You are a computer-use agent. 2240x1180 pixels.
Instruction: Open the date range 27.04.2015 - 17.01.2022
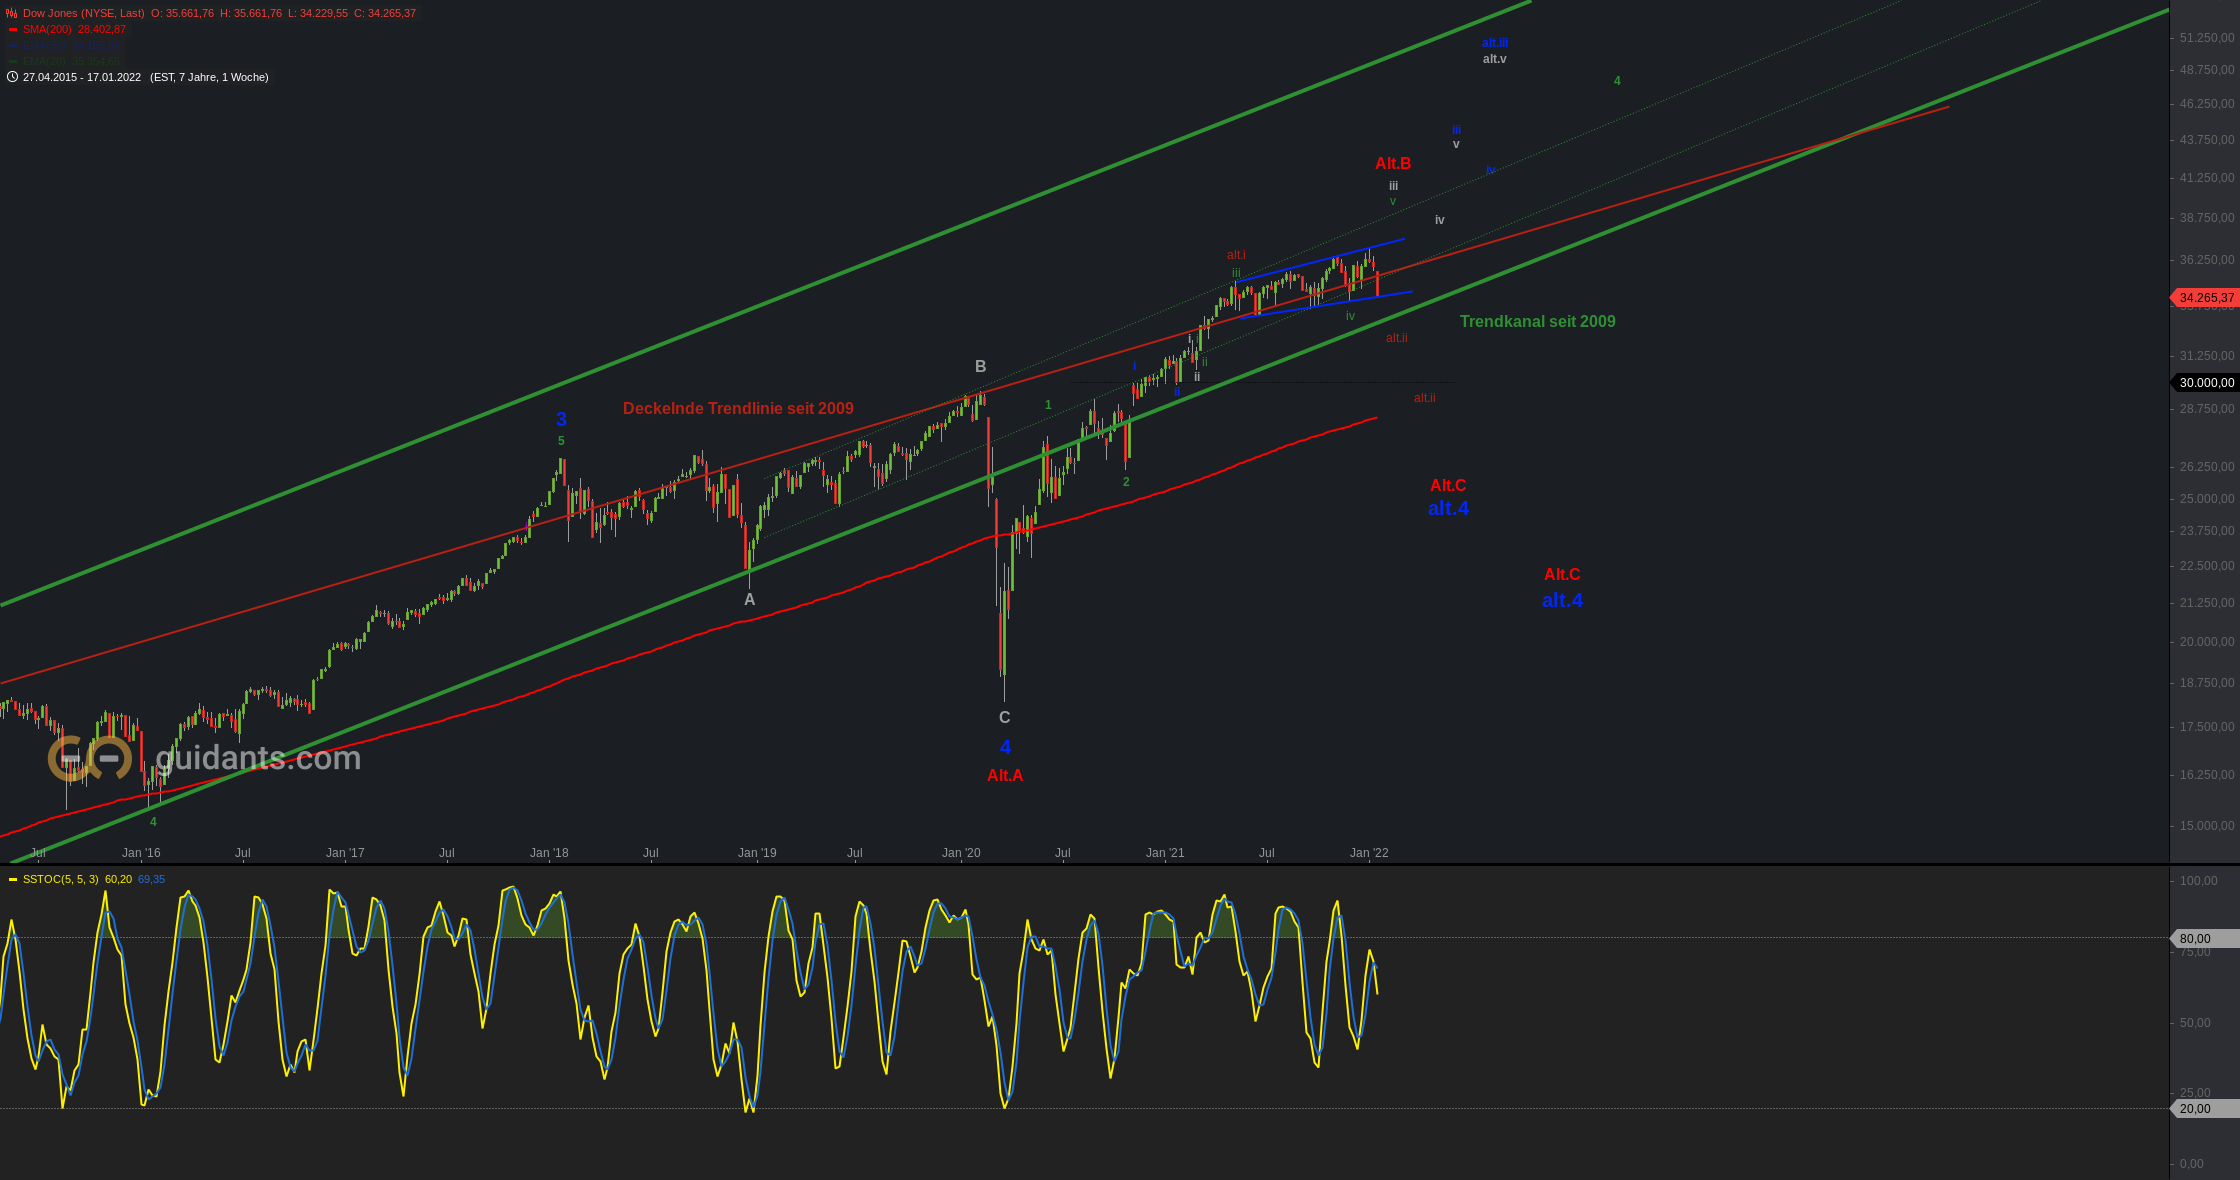[x=82, y=77]
